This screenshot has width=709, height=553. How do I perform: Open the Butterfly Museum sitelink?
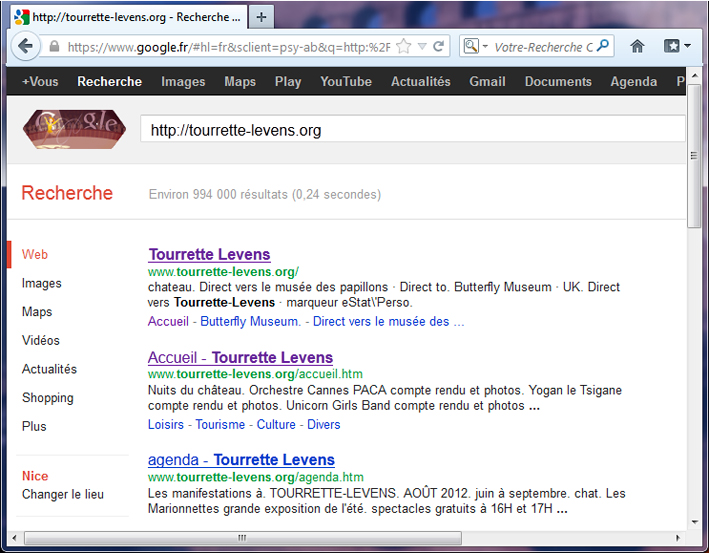251,321
